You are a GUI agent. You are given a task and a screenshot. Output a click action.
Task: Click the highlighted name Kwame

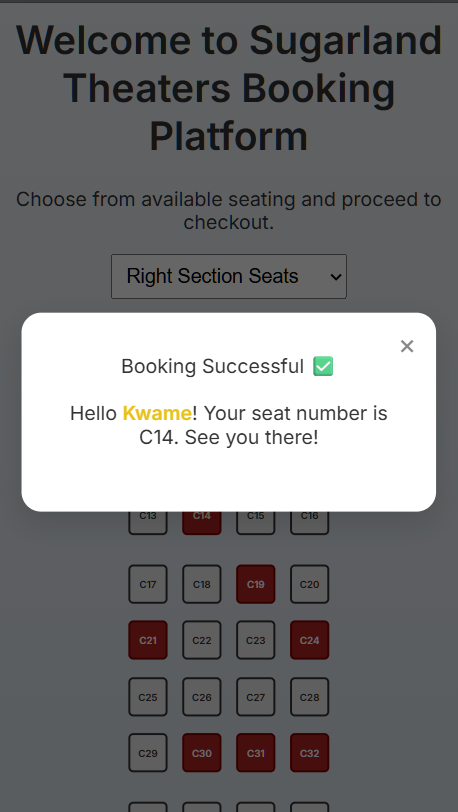point(157,413)
